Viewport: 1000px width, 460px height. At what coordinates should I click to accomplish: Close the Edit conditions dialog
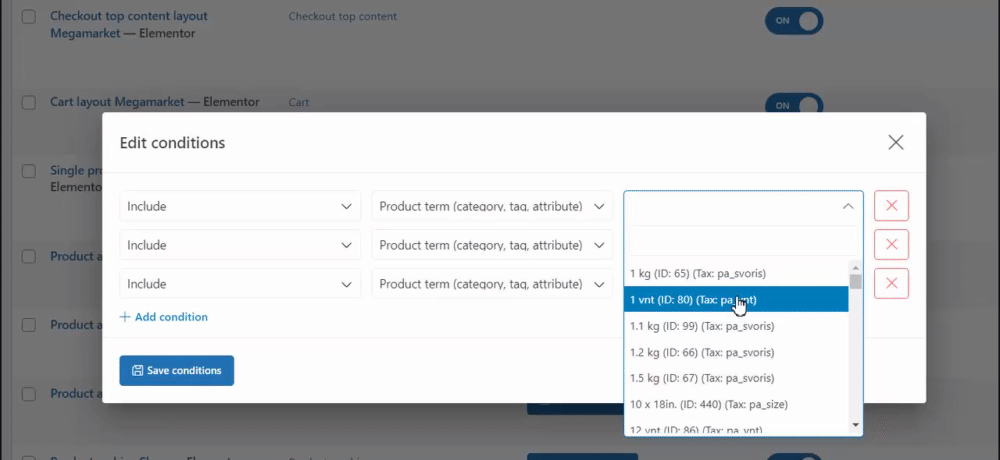point(896,142)
